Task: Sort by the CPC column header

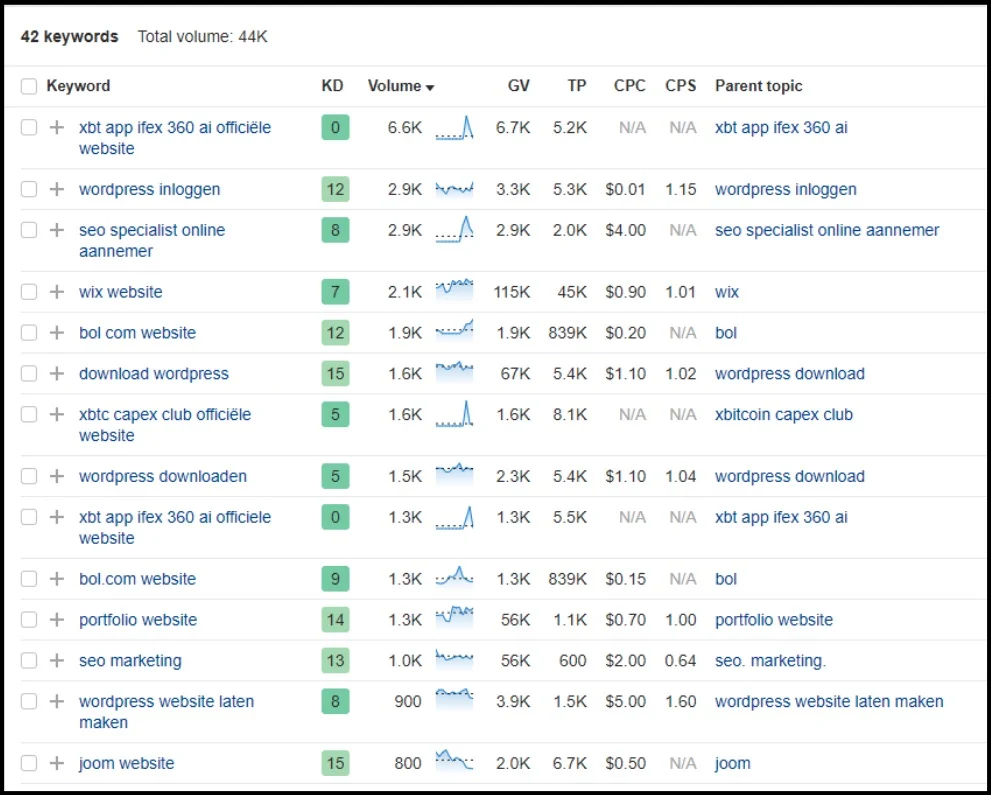Action: 630,86
